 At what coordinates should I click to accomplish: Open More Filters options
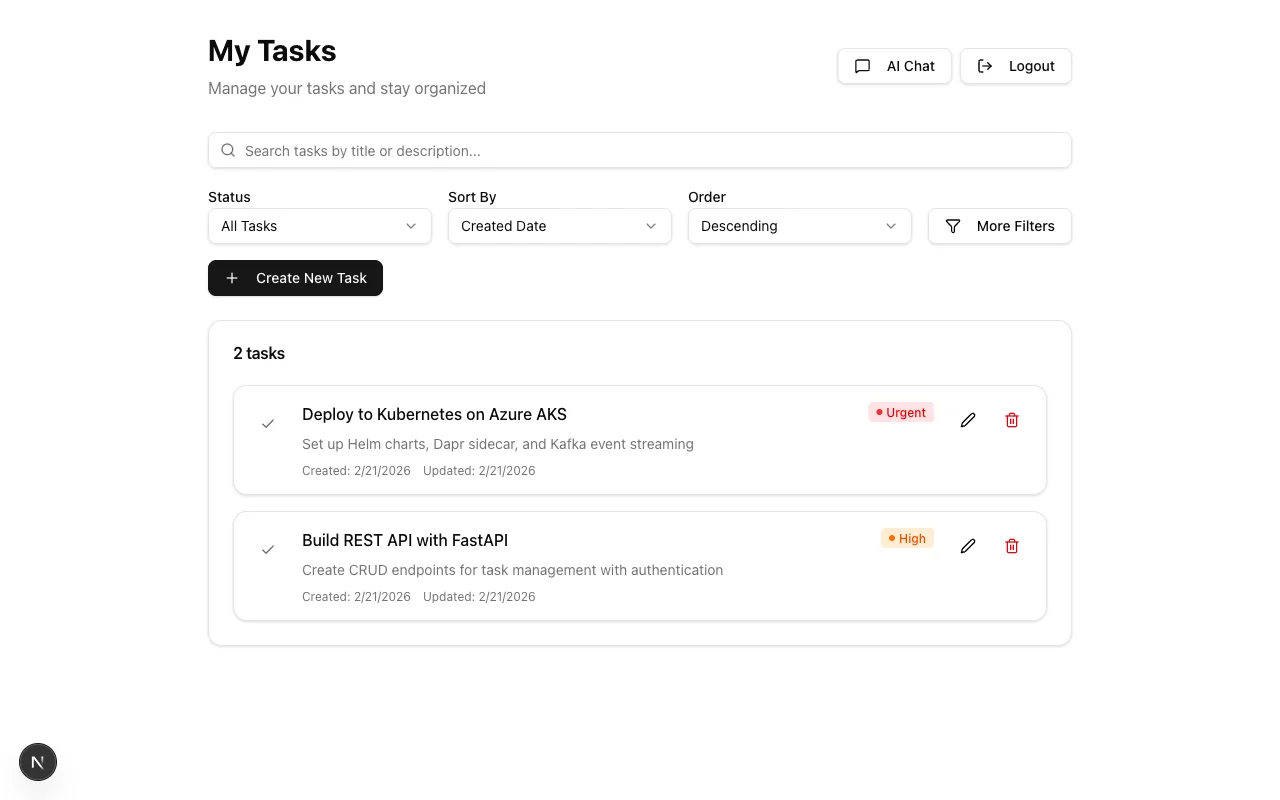coord(999,226)
